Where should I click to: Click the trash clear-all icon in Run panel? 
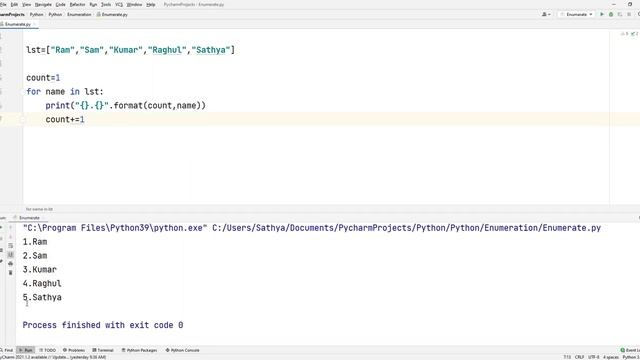point(11,273)
